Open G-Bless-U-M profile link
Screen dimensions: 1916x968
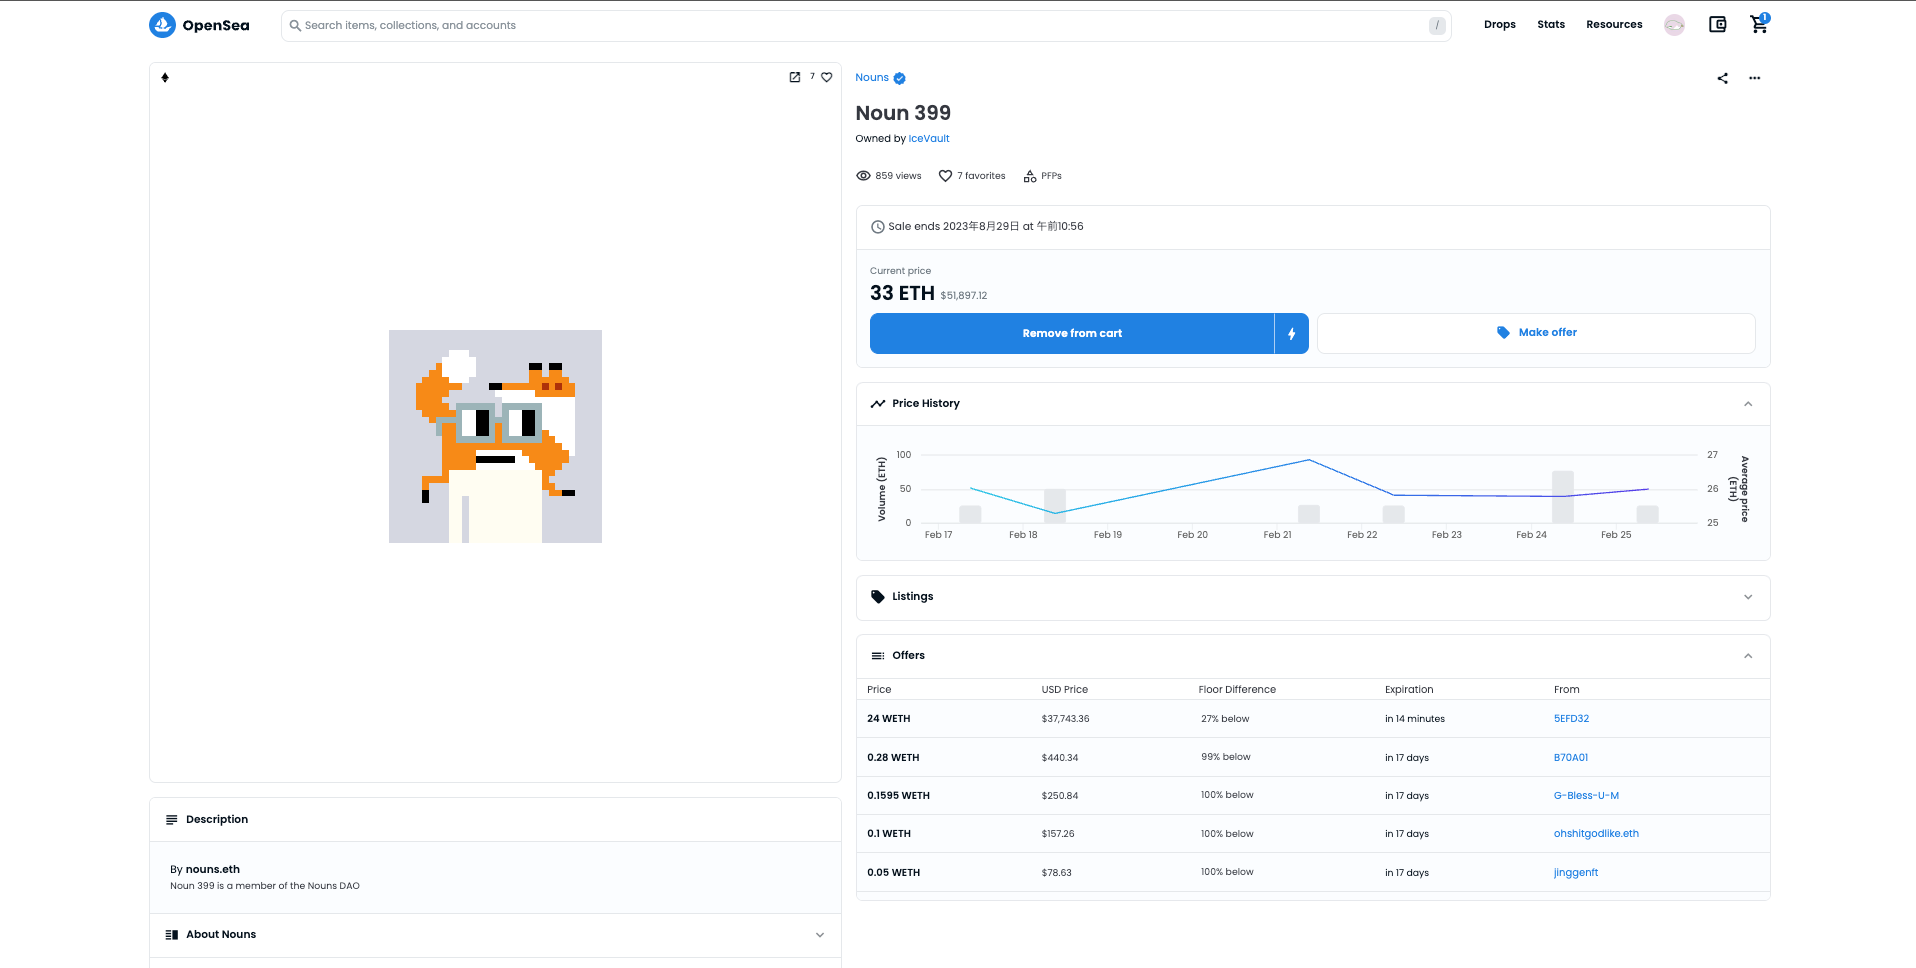coord(1586,796)
